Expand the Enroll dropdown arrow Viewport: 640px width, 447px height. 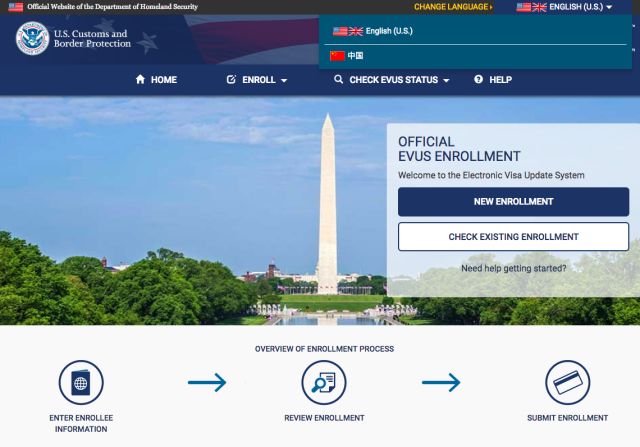click(284, 80)
